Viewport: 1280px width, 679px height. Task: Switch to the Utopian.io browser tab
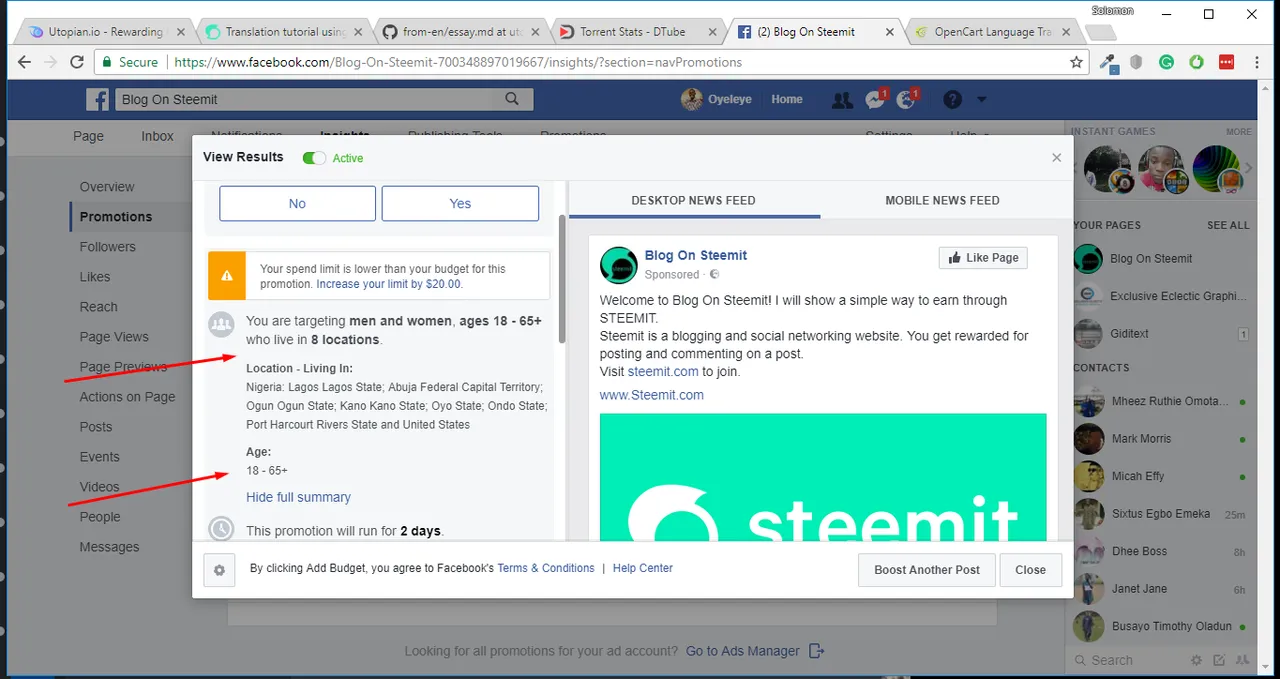(x=105, y=32)
